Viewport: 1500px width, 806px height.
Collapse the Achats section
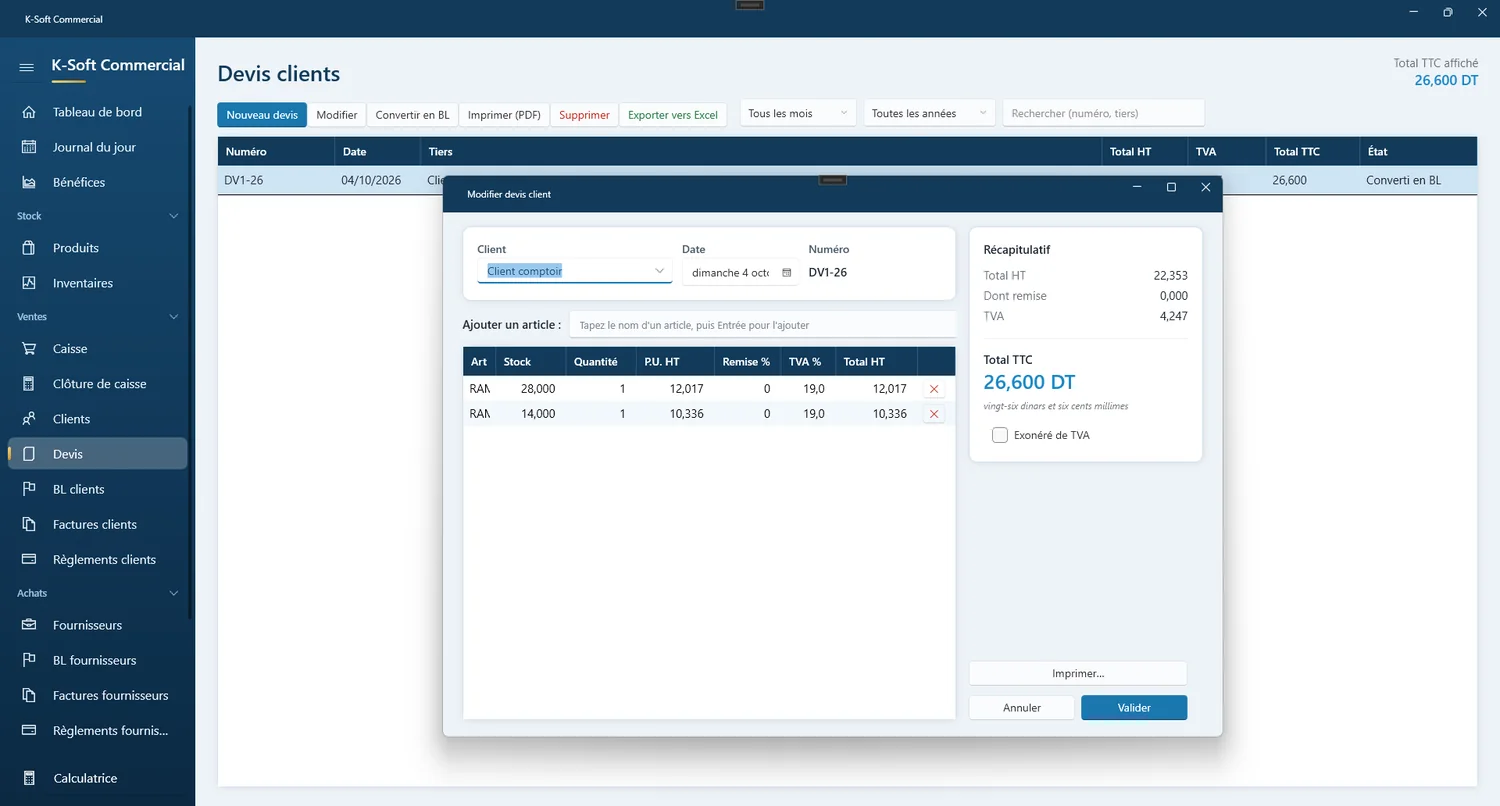point(174,593)
